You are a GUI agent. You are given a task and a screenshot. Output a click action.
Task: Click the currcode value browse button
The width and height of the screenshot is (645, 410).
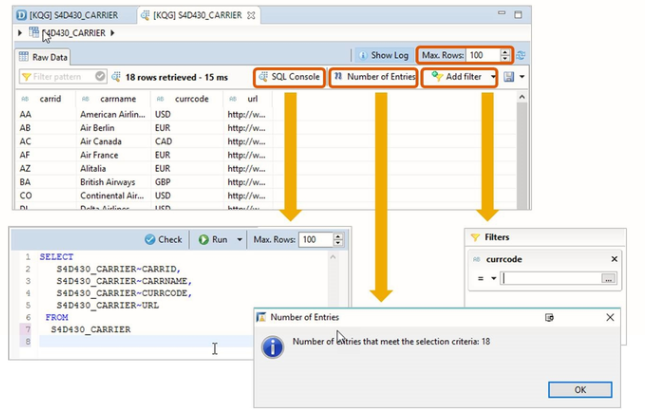tap(608, 279)
